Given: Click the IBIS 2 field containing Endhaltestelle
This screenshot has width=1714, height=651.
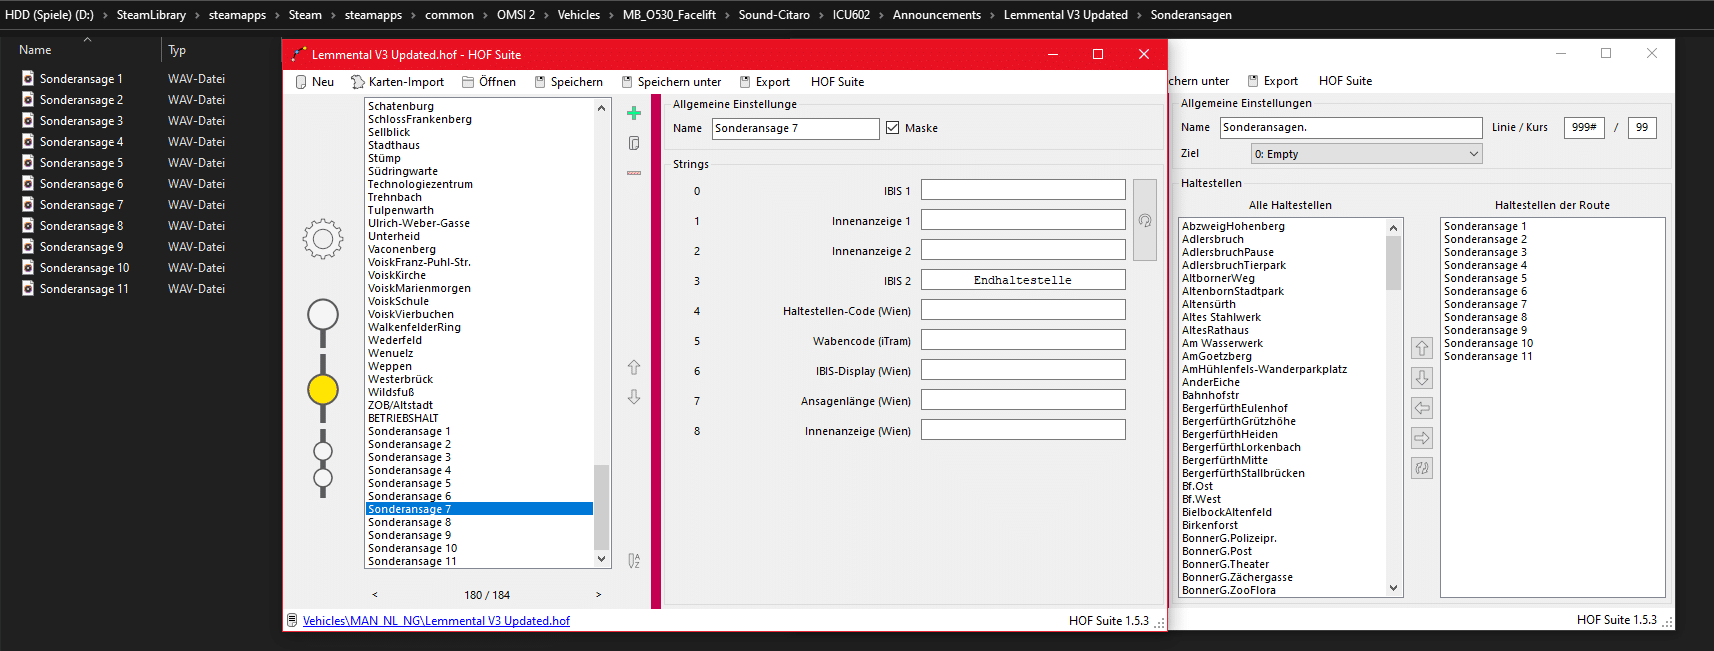Looking at the screenshot, I should 1023,280.
